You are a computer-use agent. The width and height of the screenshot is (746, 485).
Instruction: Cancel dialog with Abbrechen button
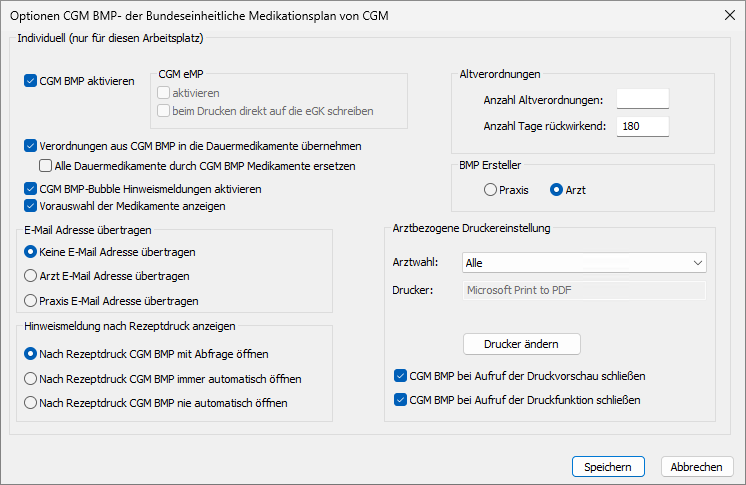(x=697, y=467)
